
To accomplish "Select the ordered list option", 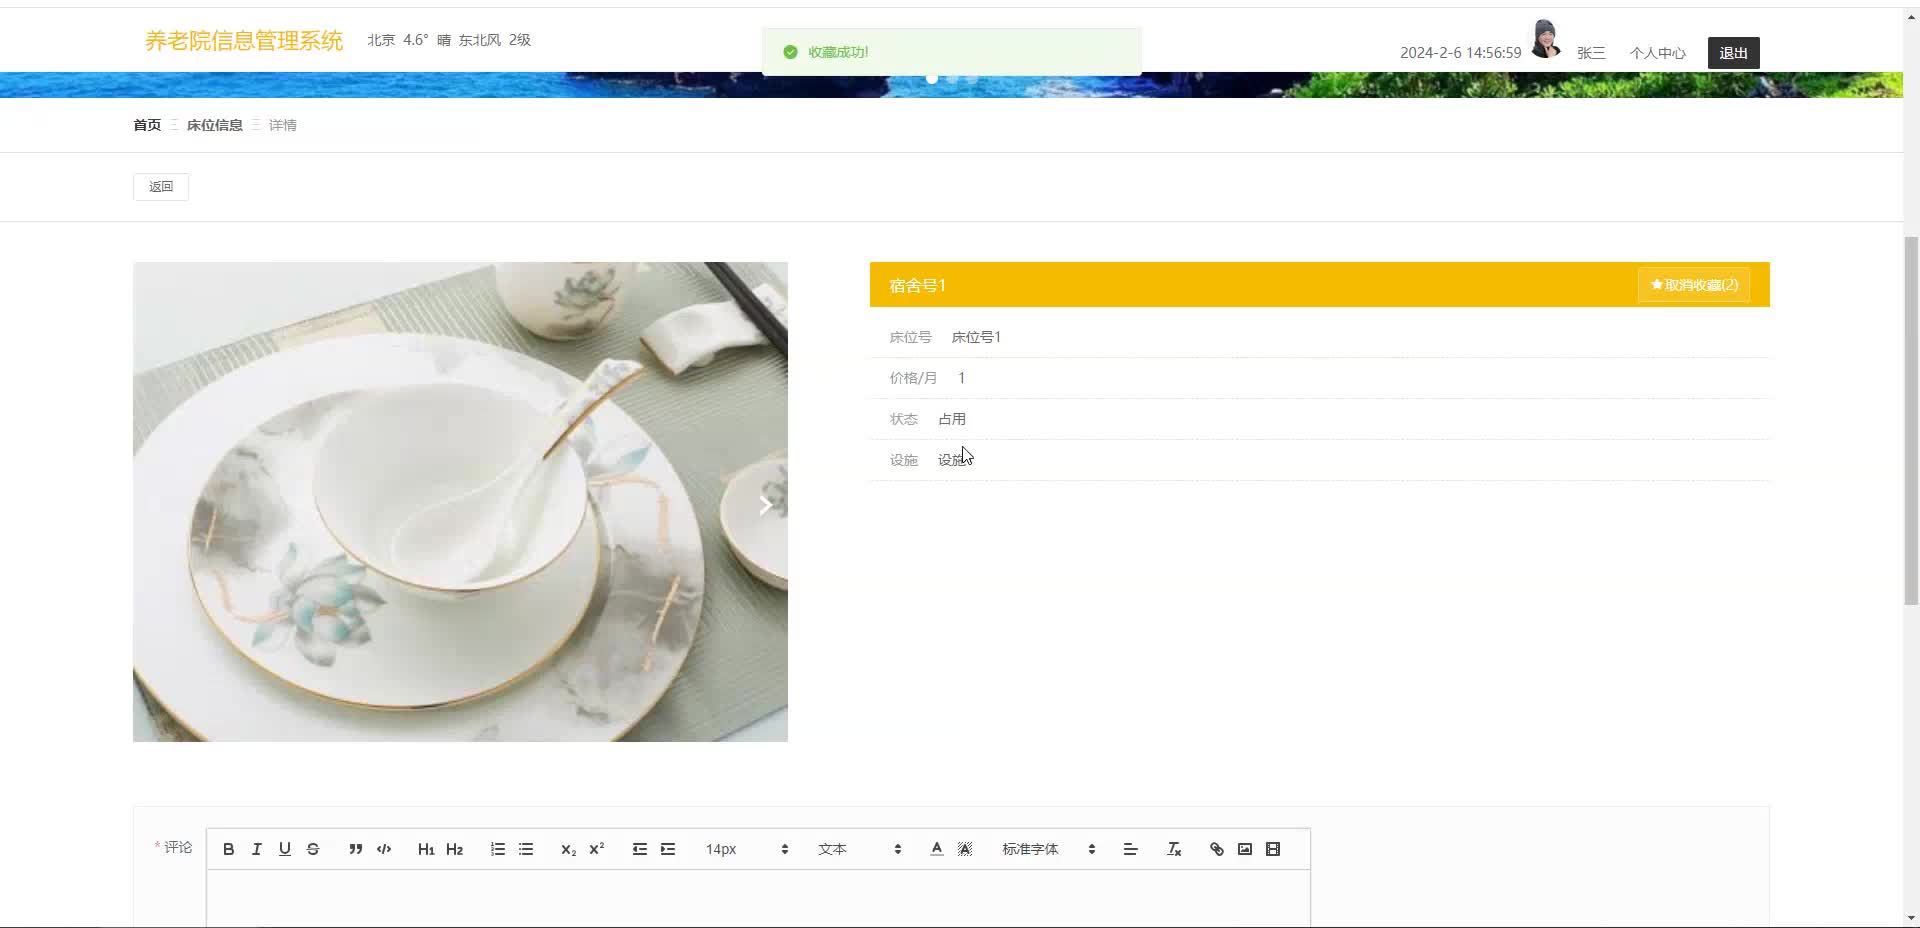I will click(497, 849).
